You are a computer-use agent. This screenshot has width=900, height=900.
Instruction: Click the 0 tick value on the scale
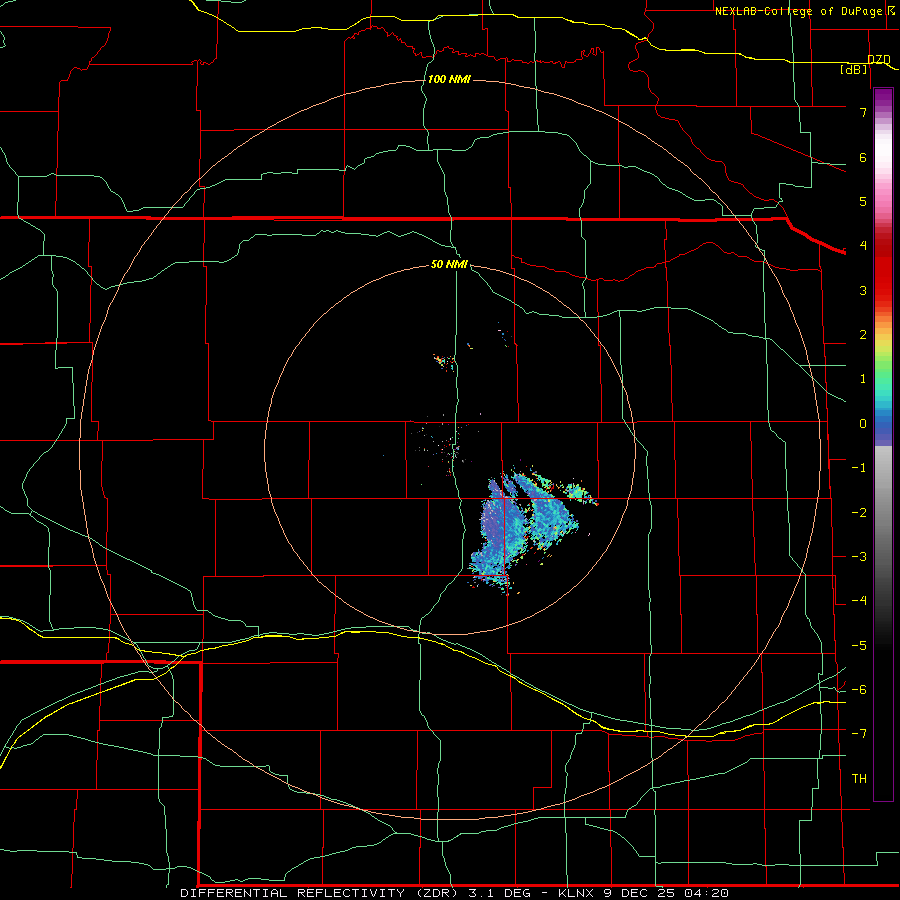pyautogui.click(x=863, y=424)
